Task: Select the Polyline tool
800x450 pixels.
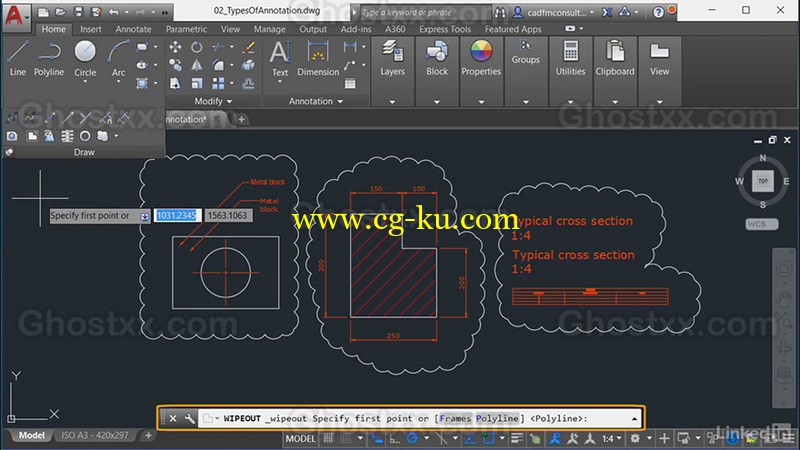Action: pyautogui.click(x=49, y=59)
